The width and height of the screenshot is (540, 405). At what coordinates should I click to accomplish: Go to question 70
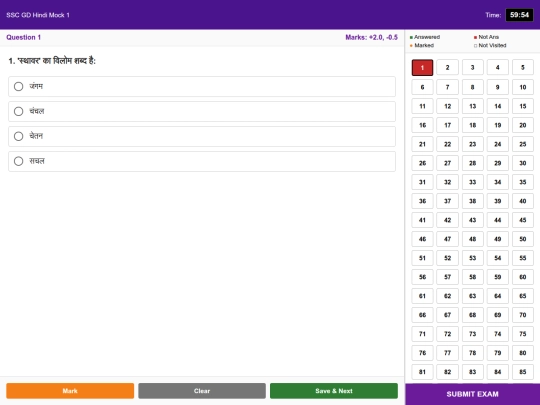[x=523, y=314]
